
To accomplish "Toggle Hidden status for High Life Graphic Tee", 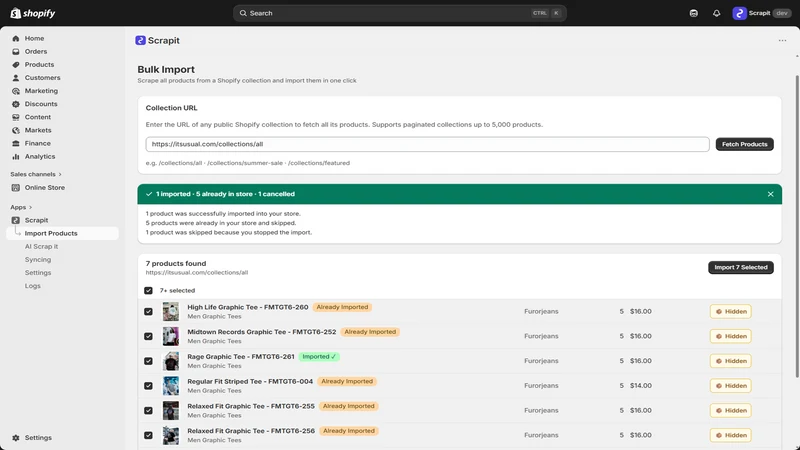I will 731,312.
